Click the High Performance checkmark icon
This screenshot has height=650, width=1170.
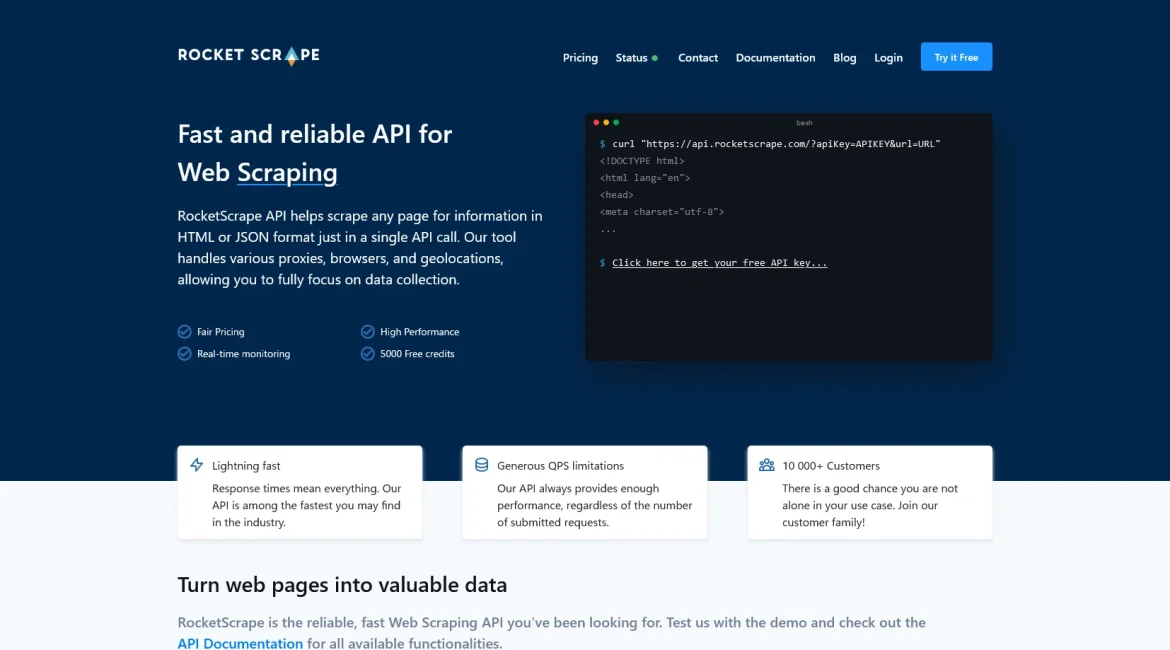(367, 331)
